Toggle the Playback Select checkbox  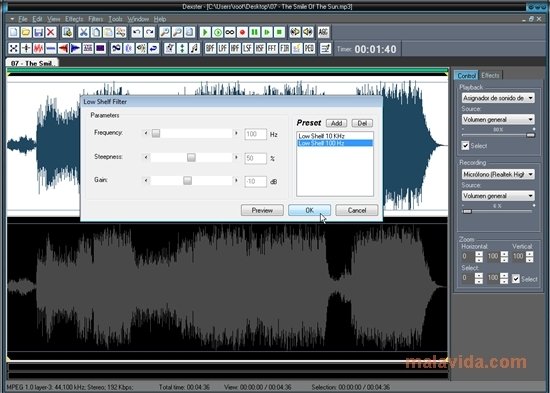[465, 146]
